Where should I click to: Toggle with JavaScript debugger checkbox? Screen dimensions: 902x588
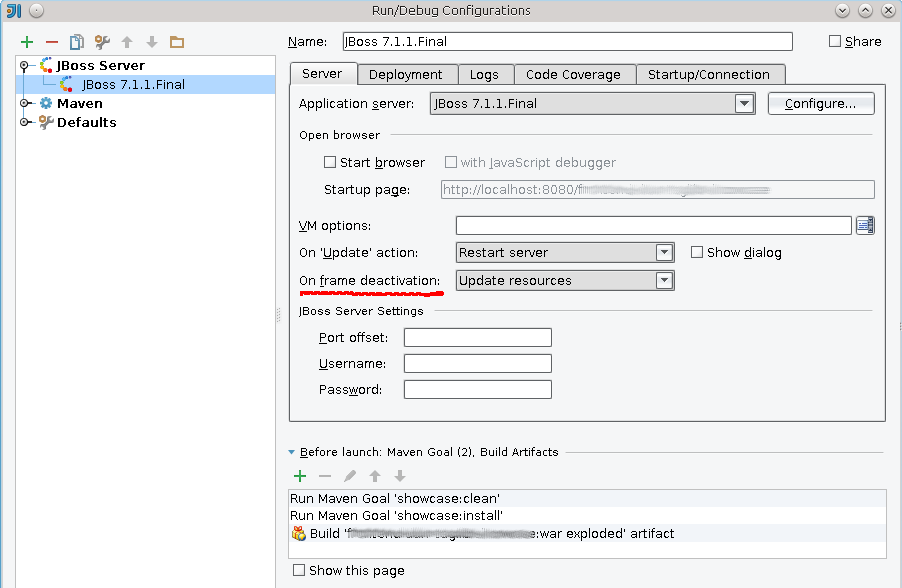[451, 162]
